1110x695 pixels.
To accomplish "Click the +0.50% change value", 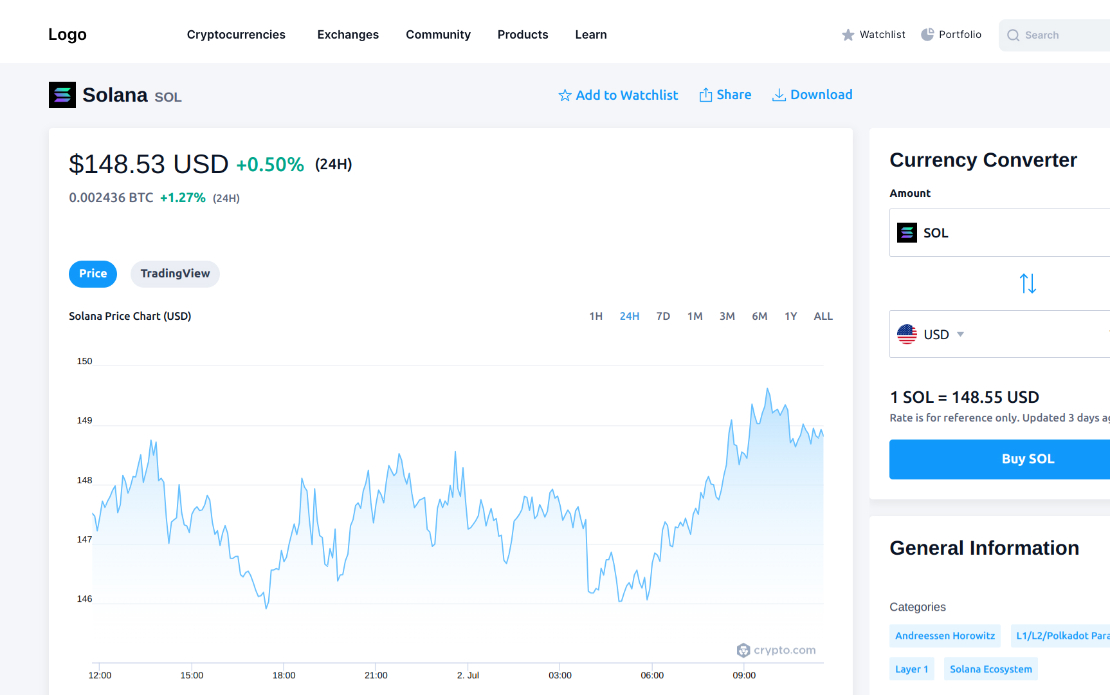I will click(270, 165).
